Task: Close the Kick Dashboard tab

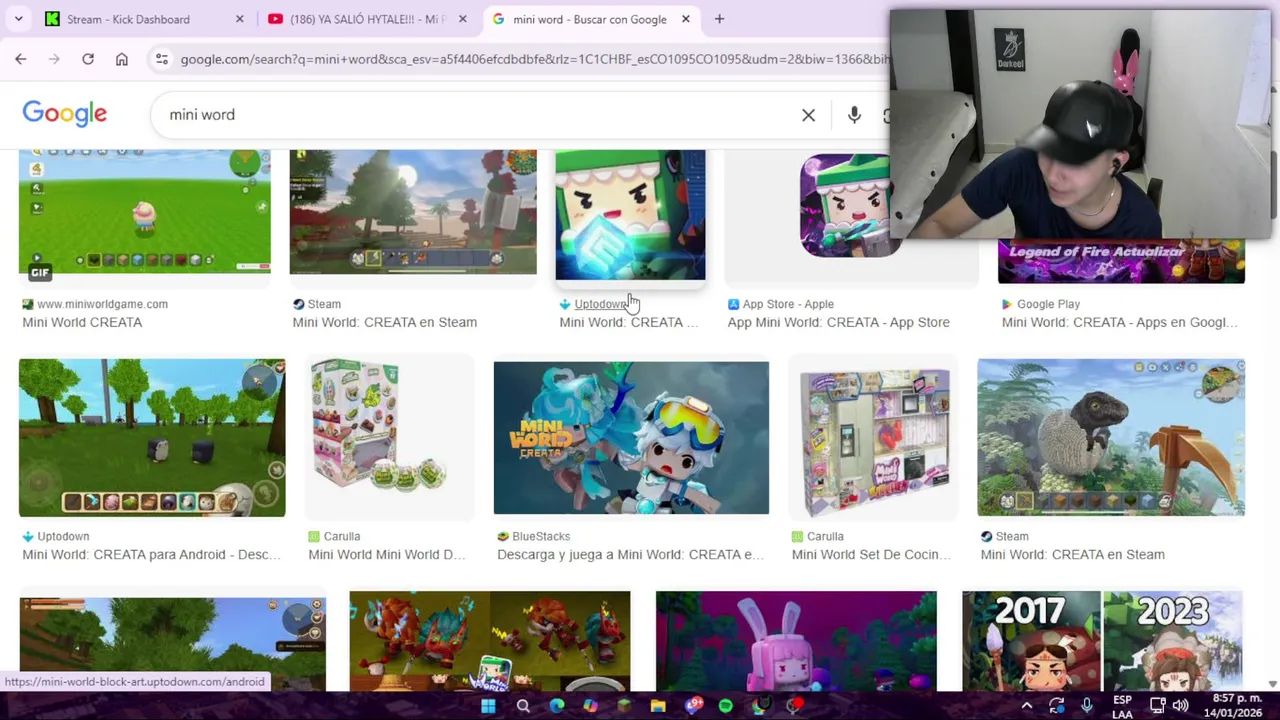Action: (239, 19)
